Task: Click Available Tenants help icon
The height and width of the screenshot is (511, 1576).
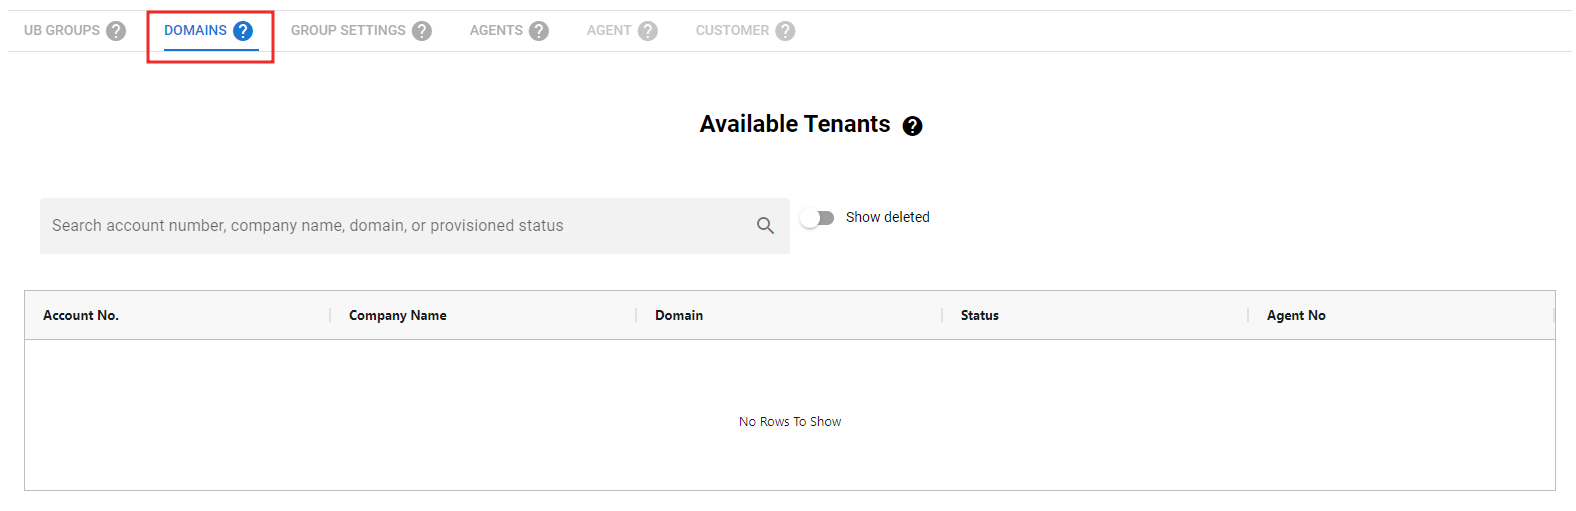Action: pyautogui.click(x=912, y=126)
